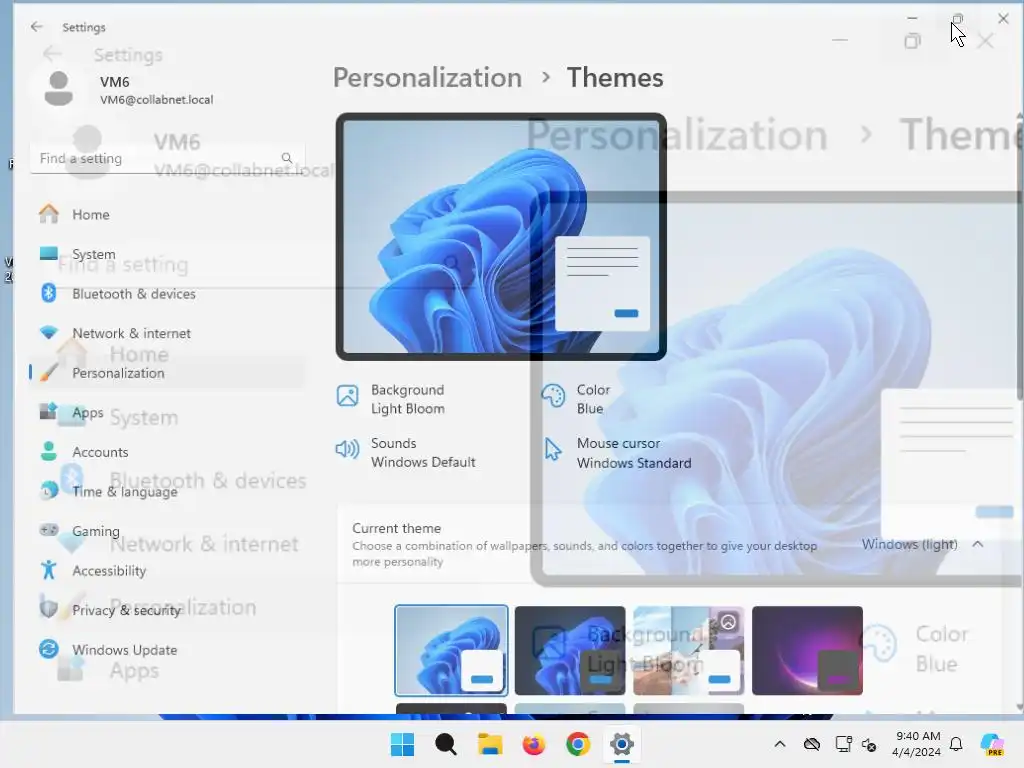Screen dimensions: 1024x768
Task: Click the muted volume tray icon
Action: 869,744
